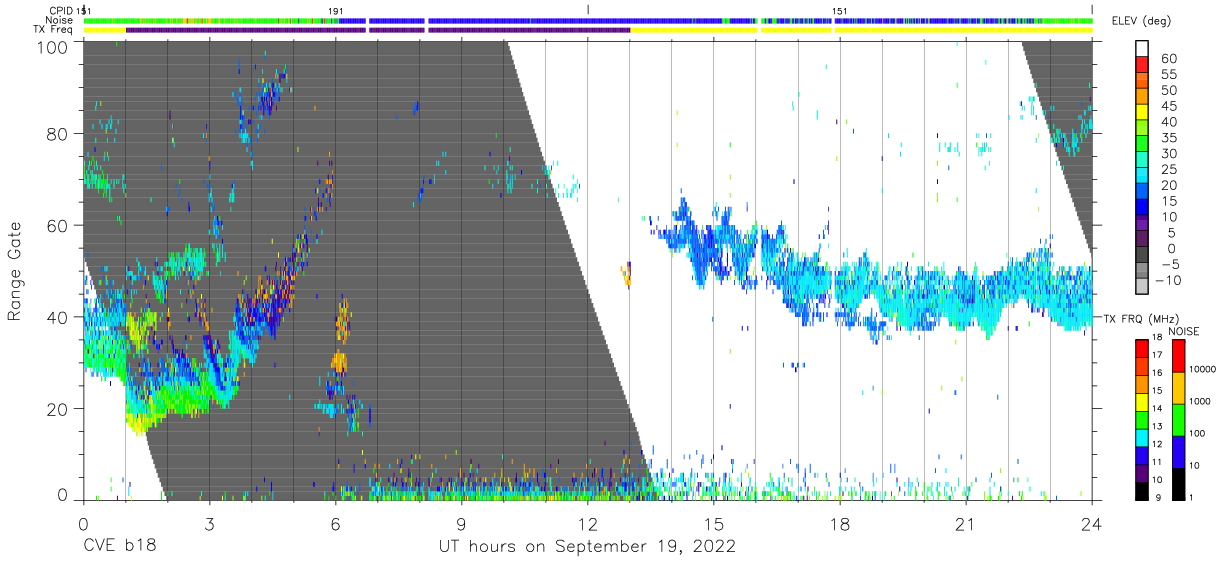Select the orange segment of the NOISE color bar
The height and width of the screenshot is (567, 1228).
click(x=1177, y=388)
